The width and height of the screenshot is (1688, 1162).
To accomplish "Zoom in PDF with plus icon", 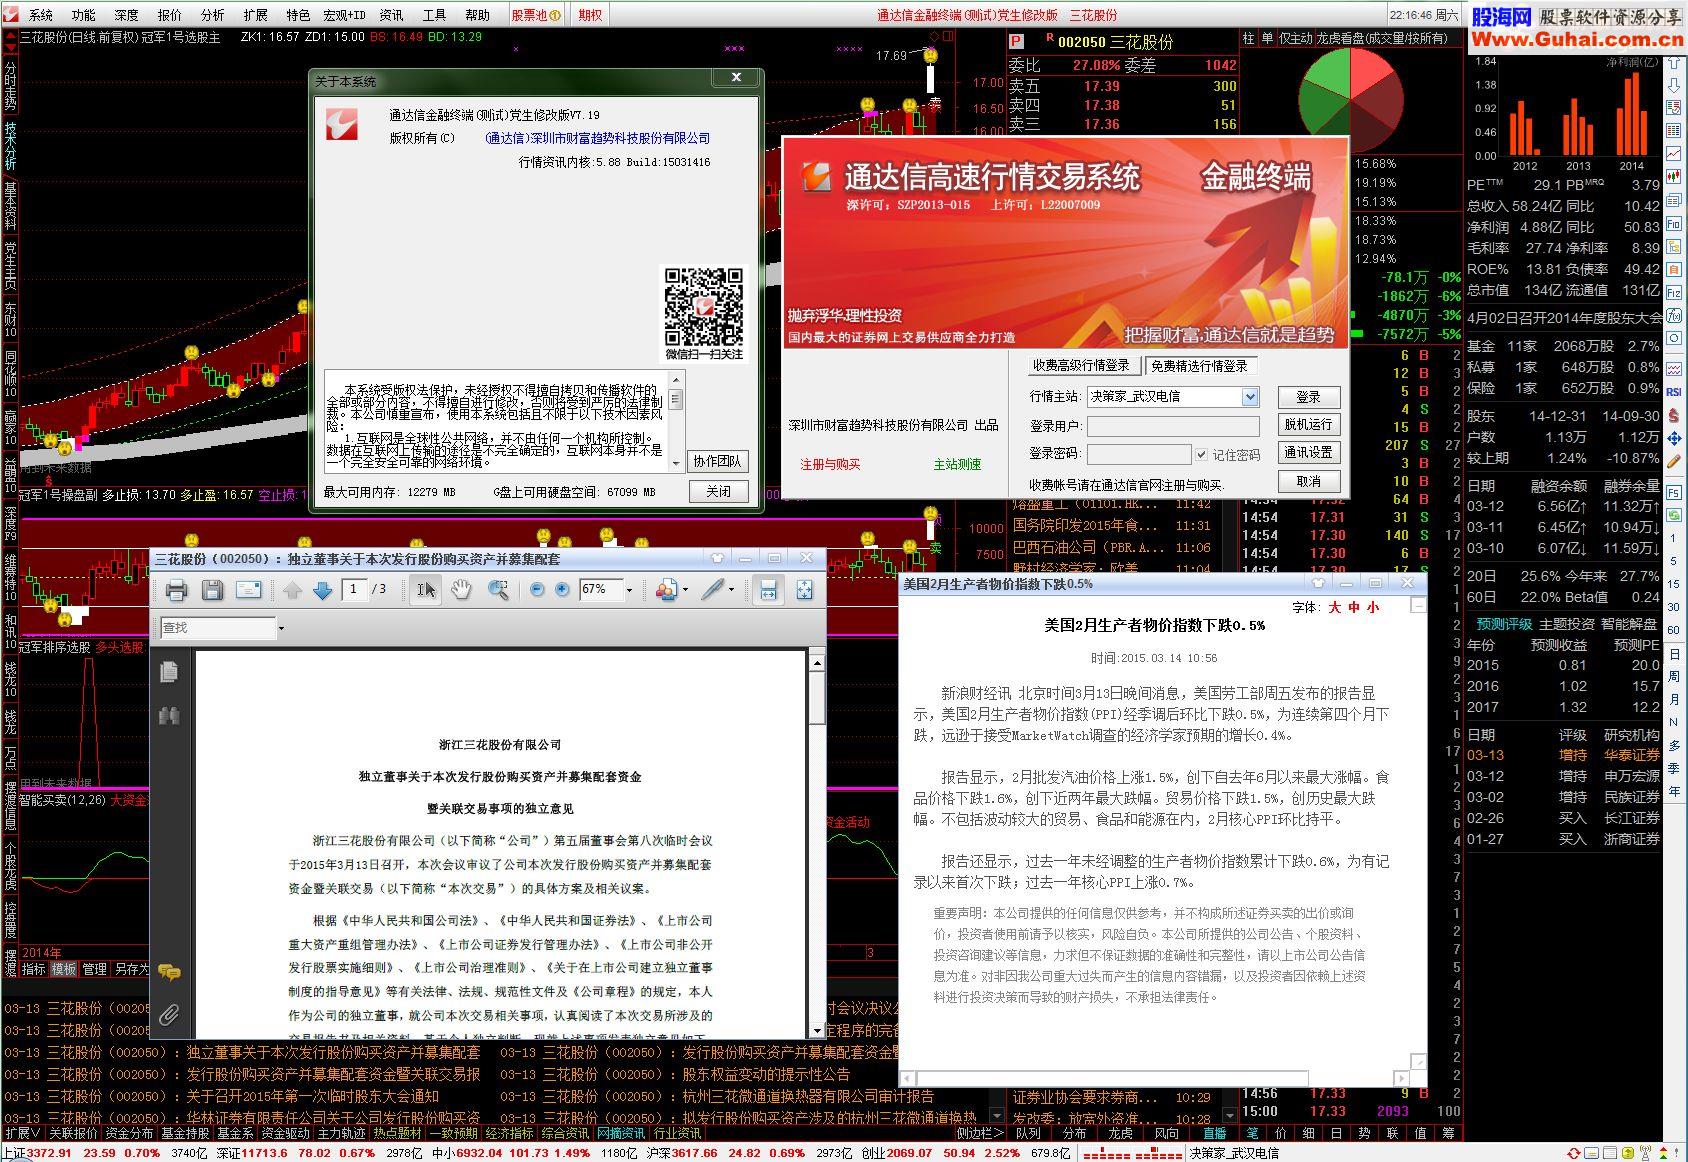I will 562,590.
